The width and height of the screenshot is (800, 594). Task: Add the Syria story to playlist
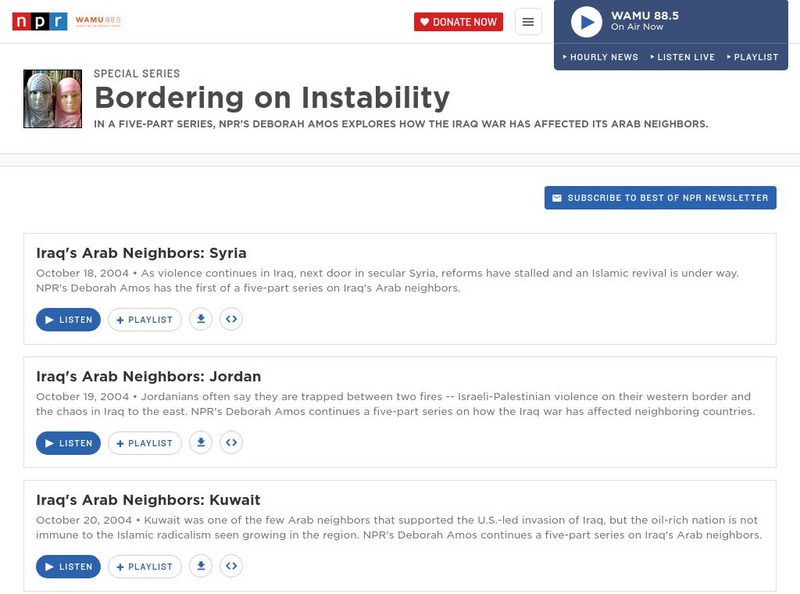(x=145, y=319)
